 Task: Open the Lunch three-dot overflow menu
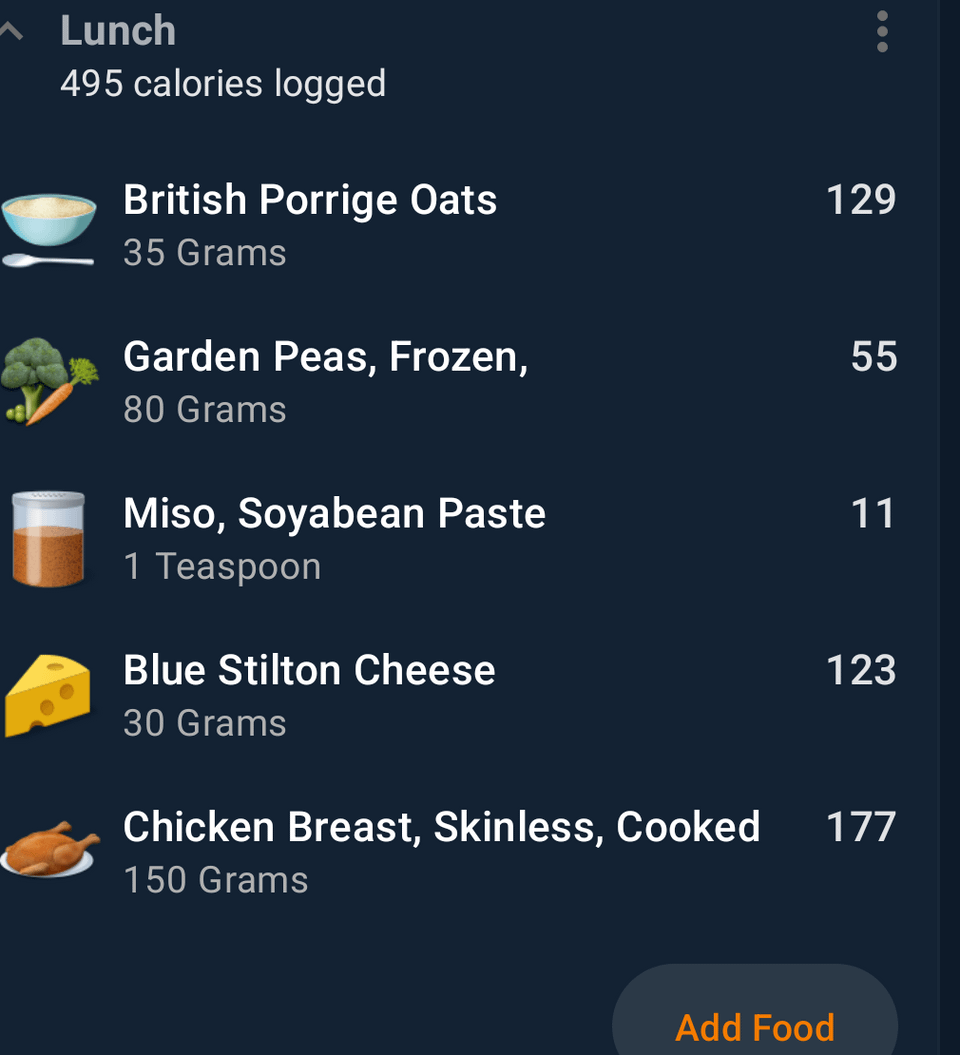[882, 32]
